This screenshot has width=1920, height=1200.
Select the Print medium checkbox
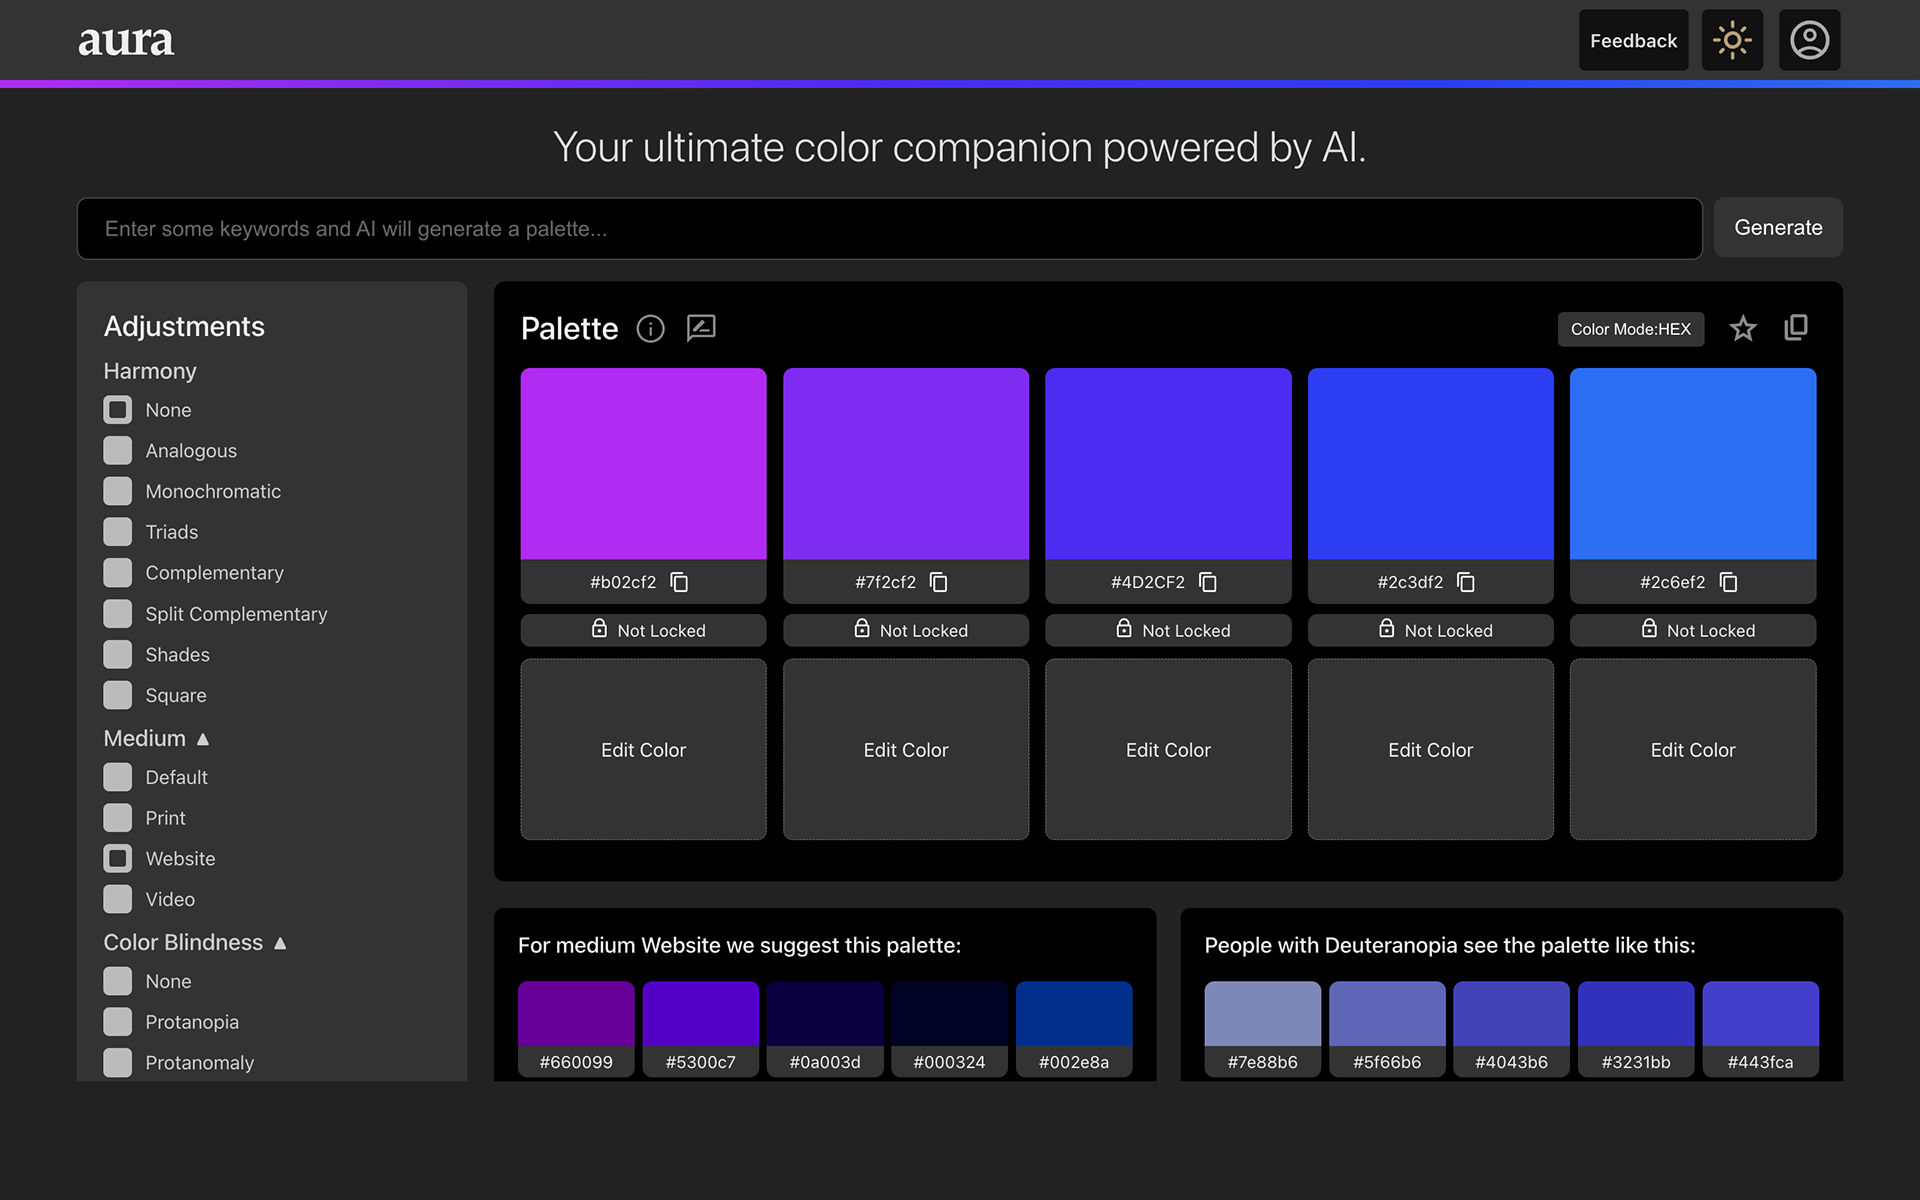118,818
